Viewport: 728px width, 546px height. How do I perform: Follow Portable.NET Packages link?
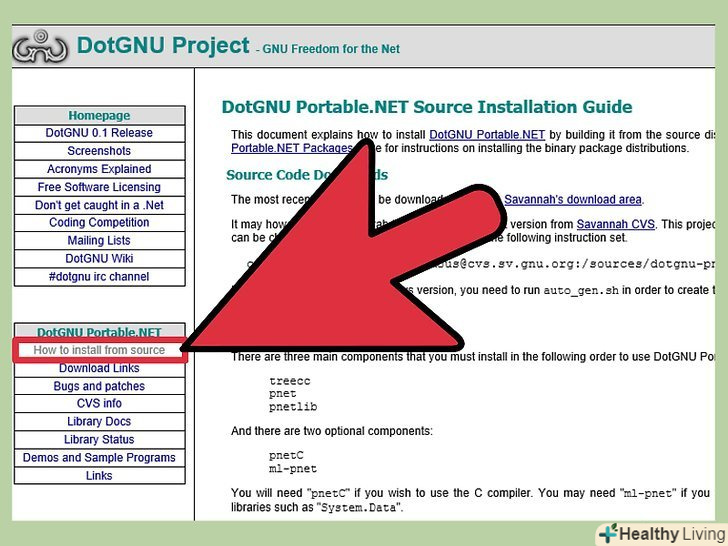(x=292, y=148)
